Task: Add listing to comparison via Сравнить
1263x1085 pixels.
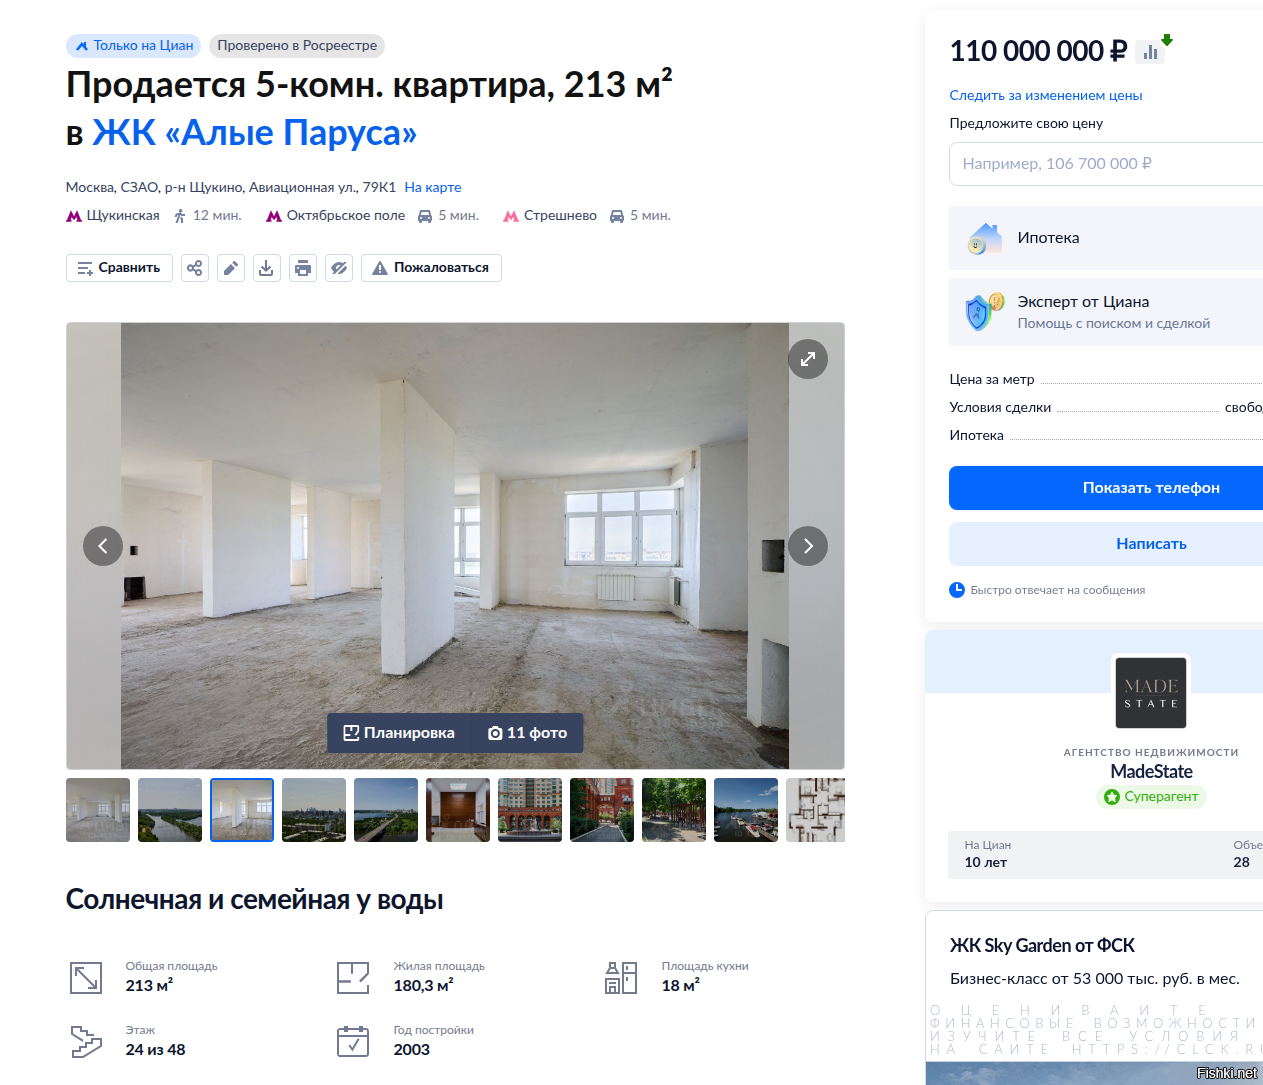Action: pyautogui.click(x=119, y=268)
